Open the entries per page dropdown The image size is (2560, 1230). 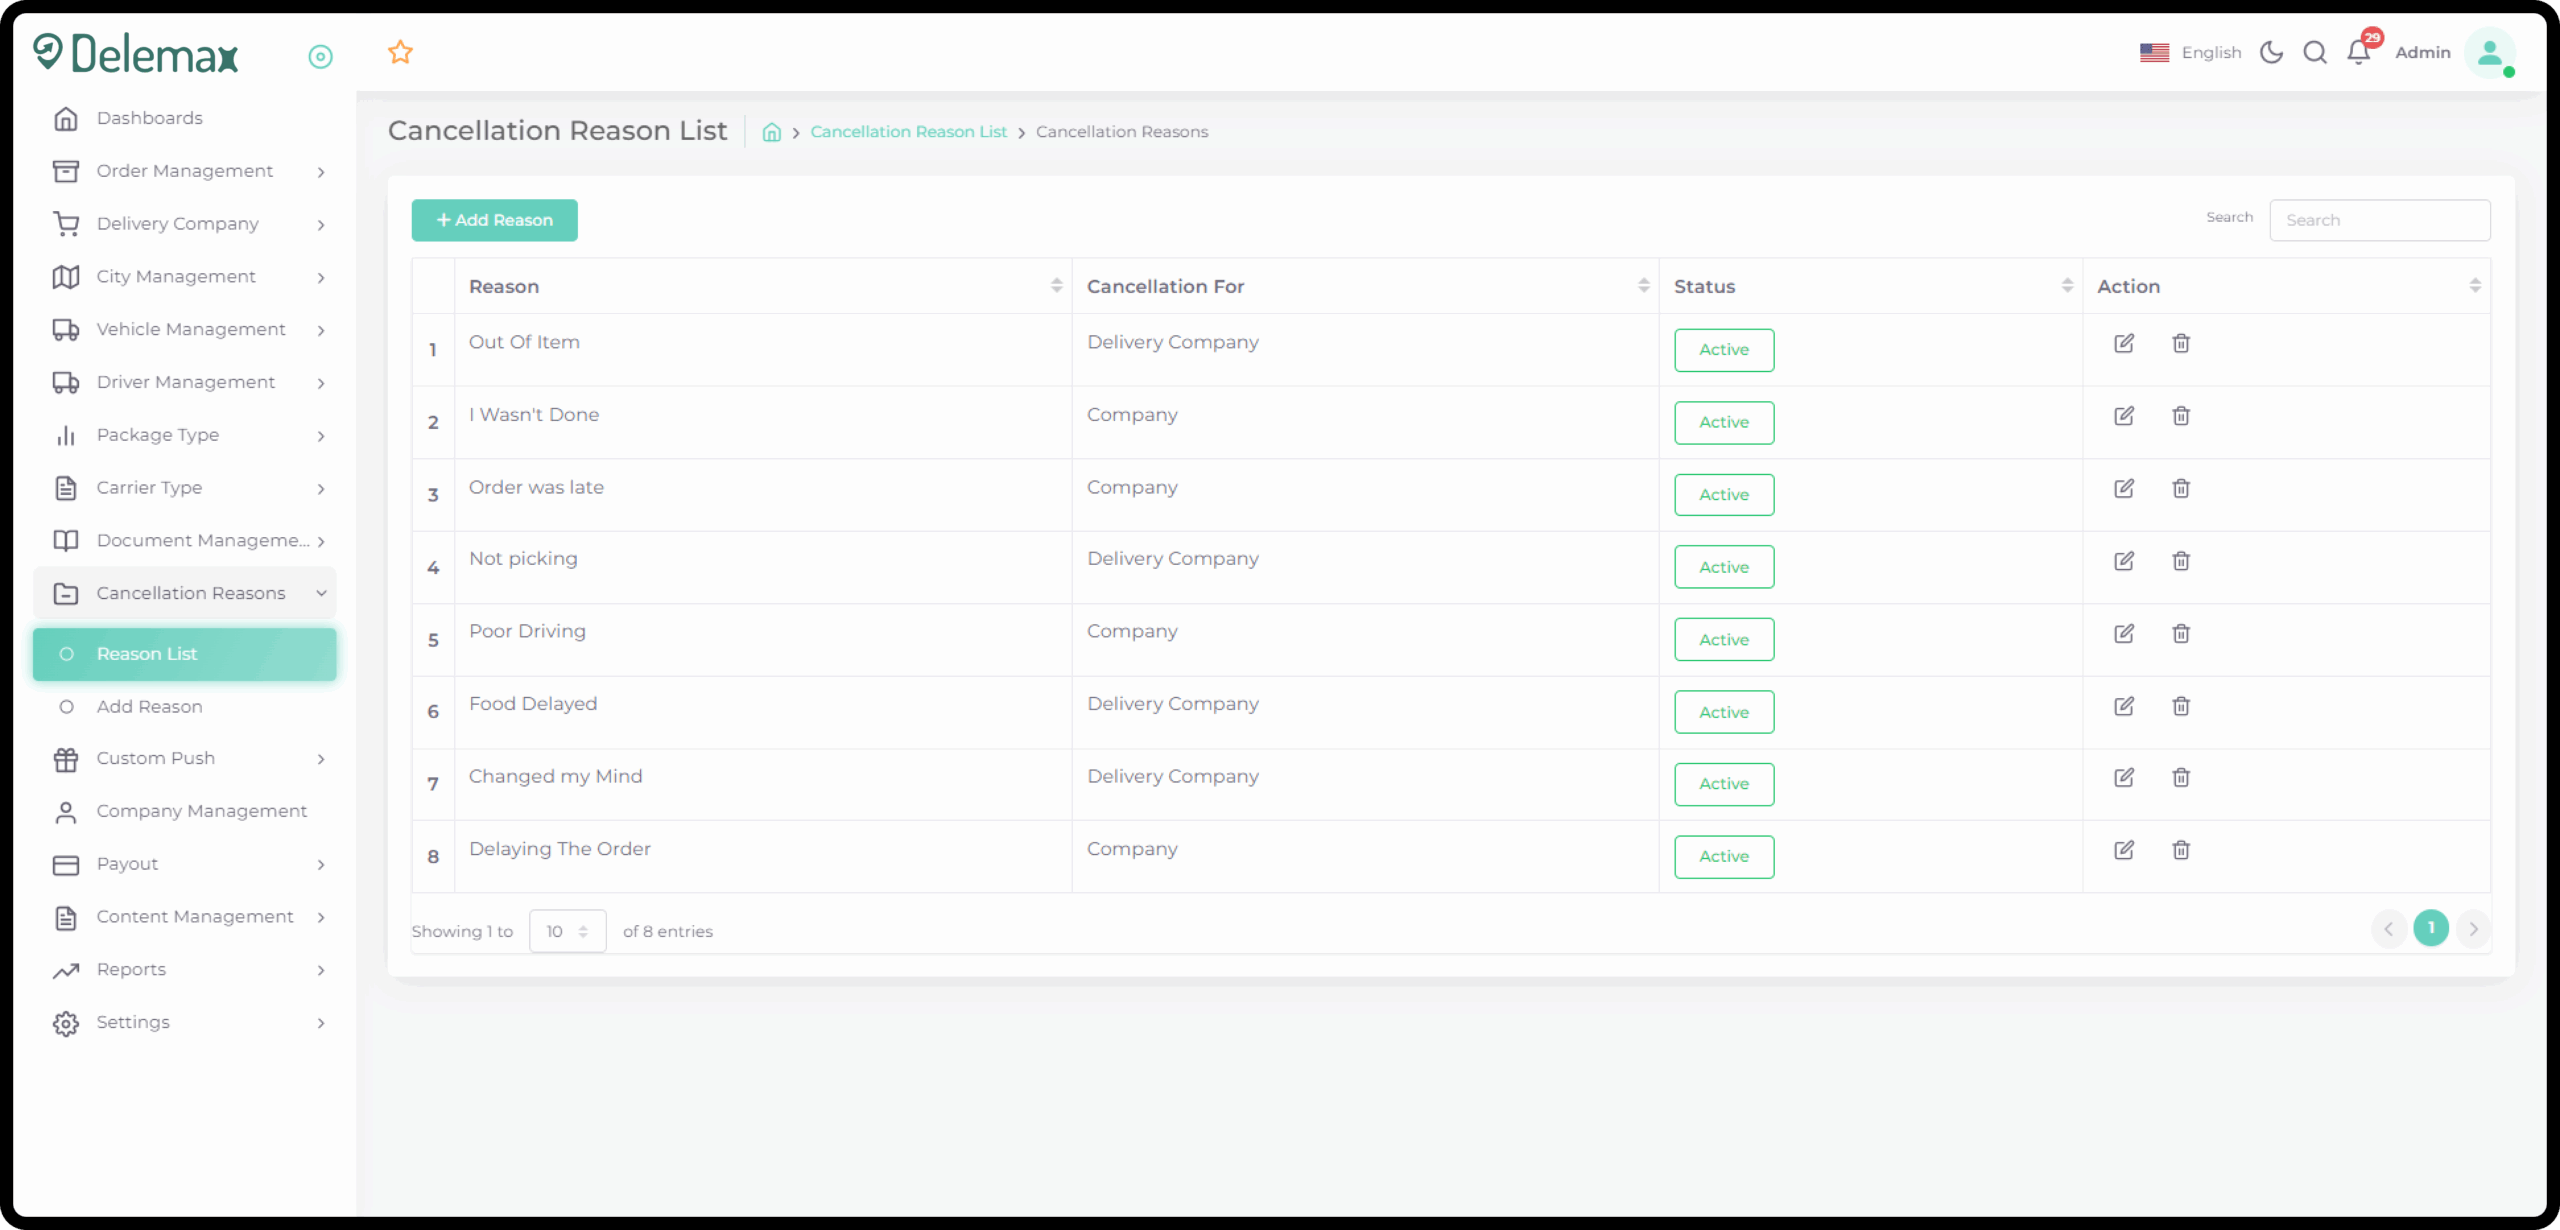click(567, 931)
